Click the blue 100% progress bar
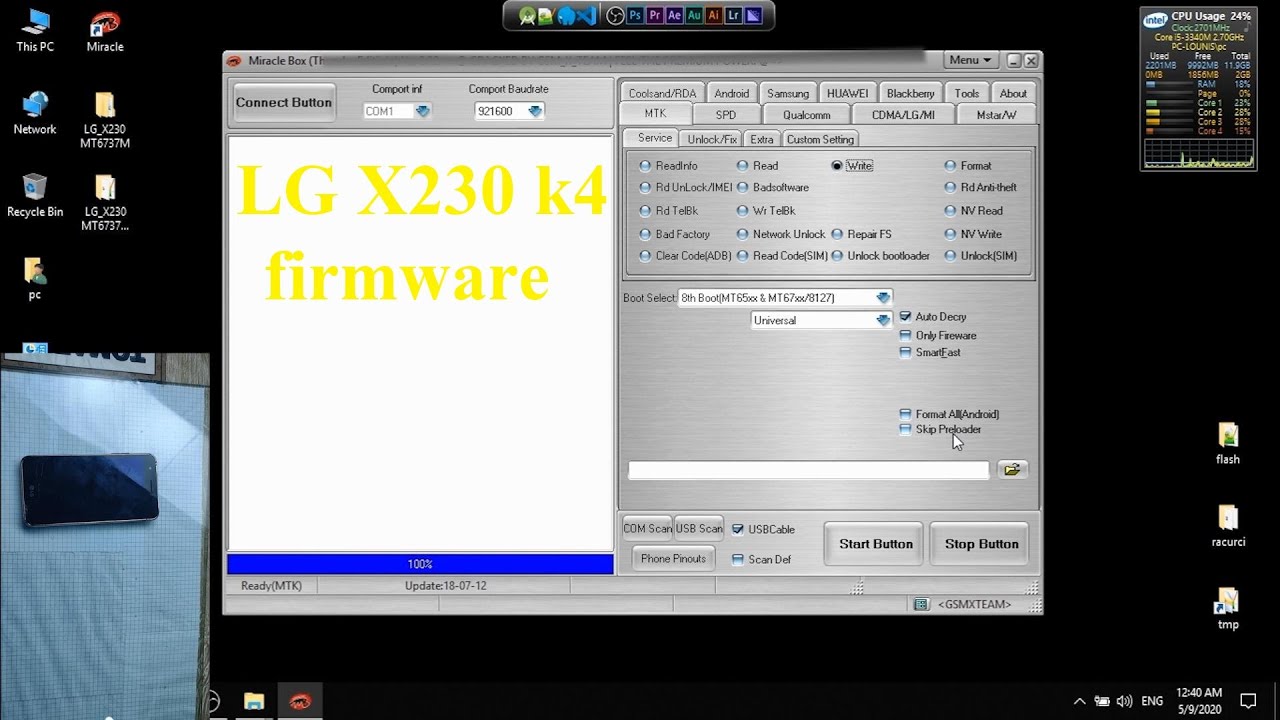 click(x=420, y=564)
